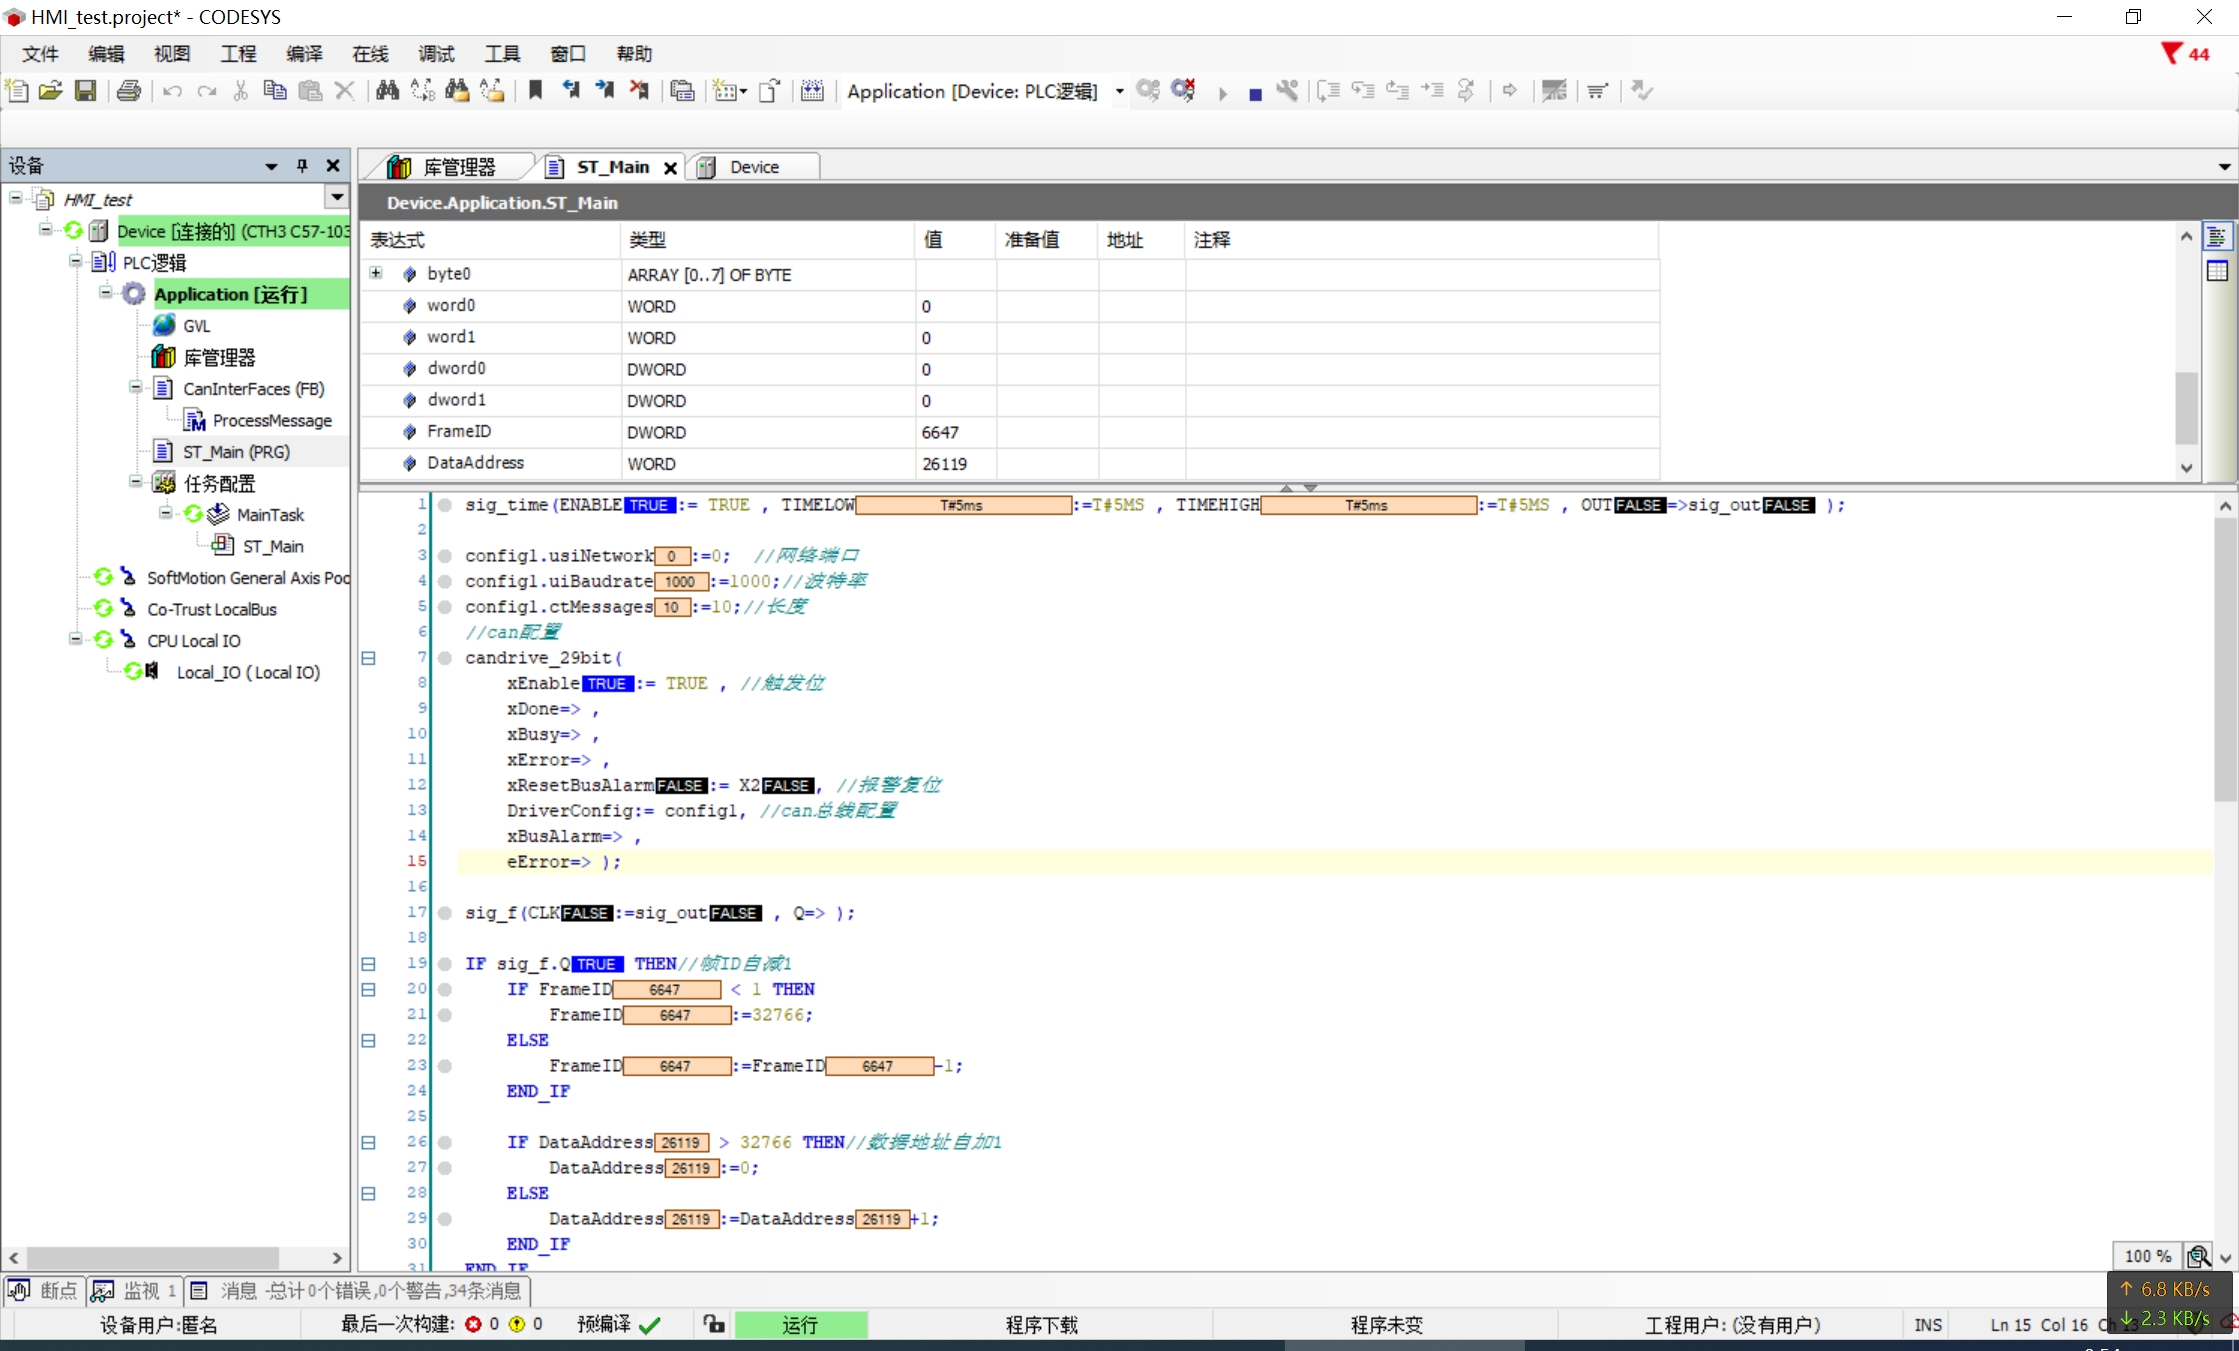The image size is (2239, 1351).
Task: Click the Clear bookmarks red X icon
Action: [x=639, y=91]
